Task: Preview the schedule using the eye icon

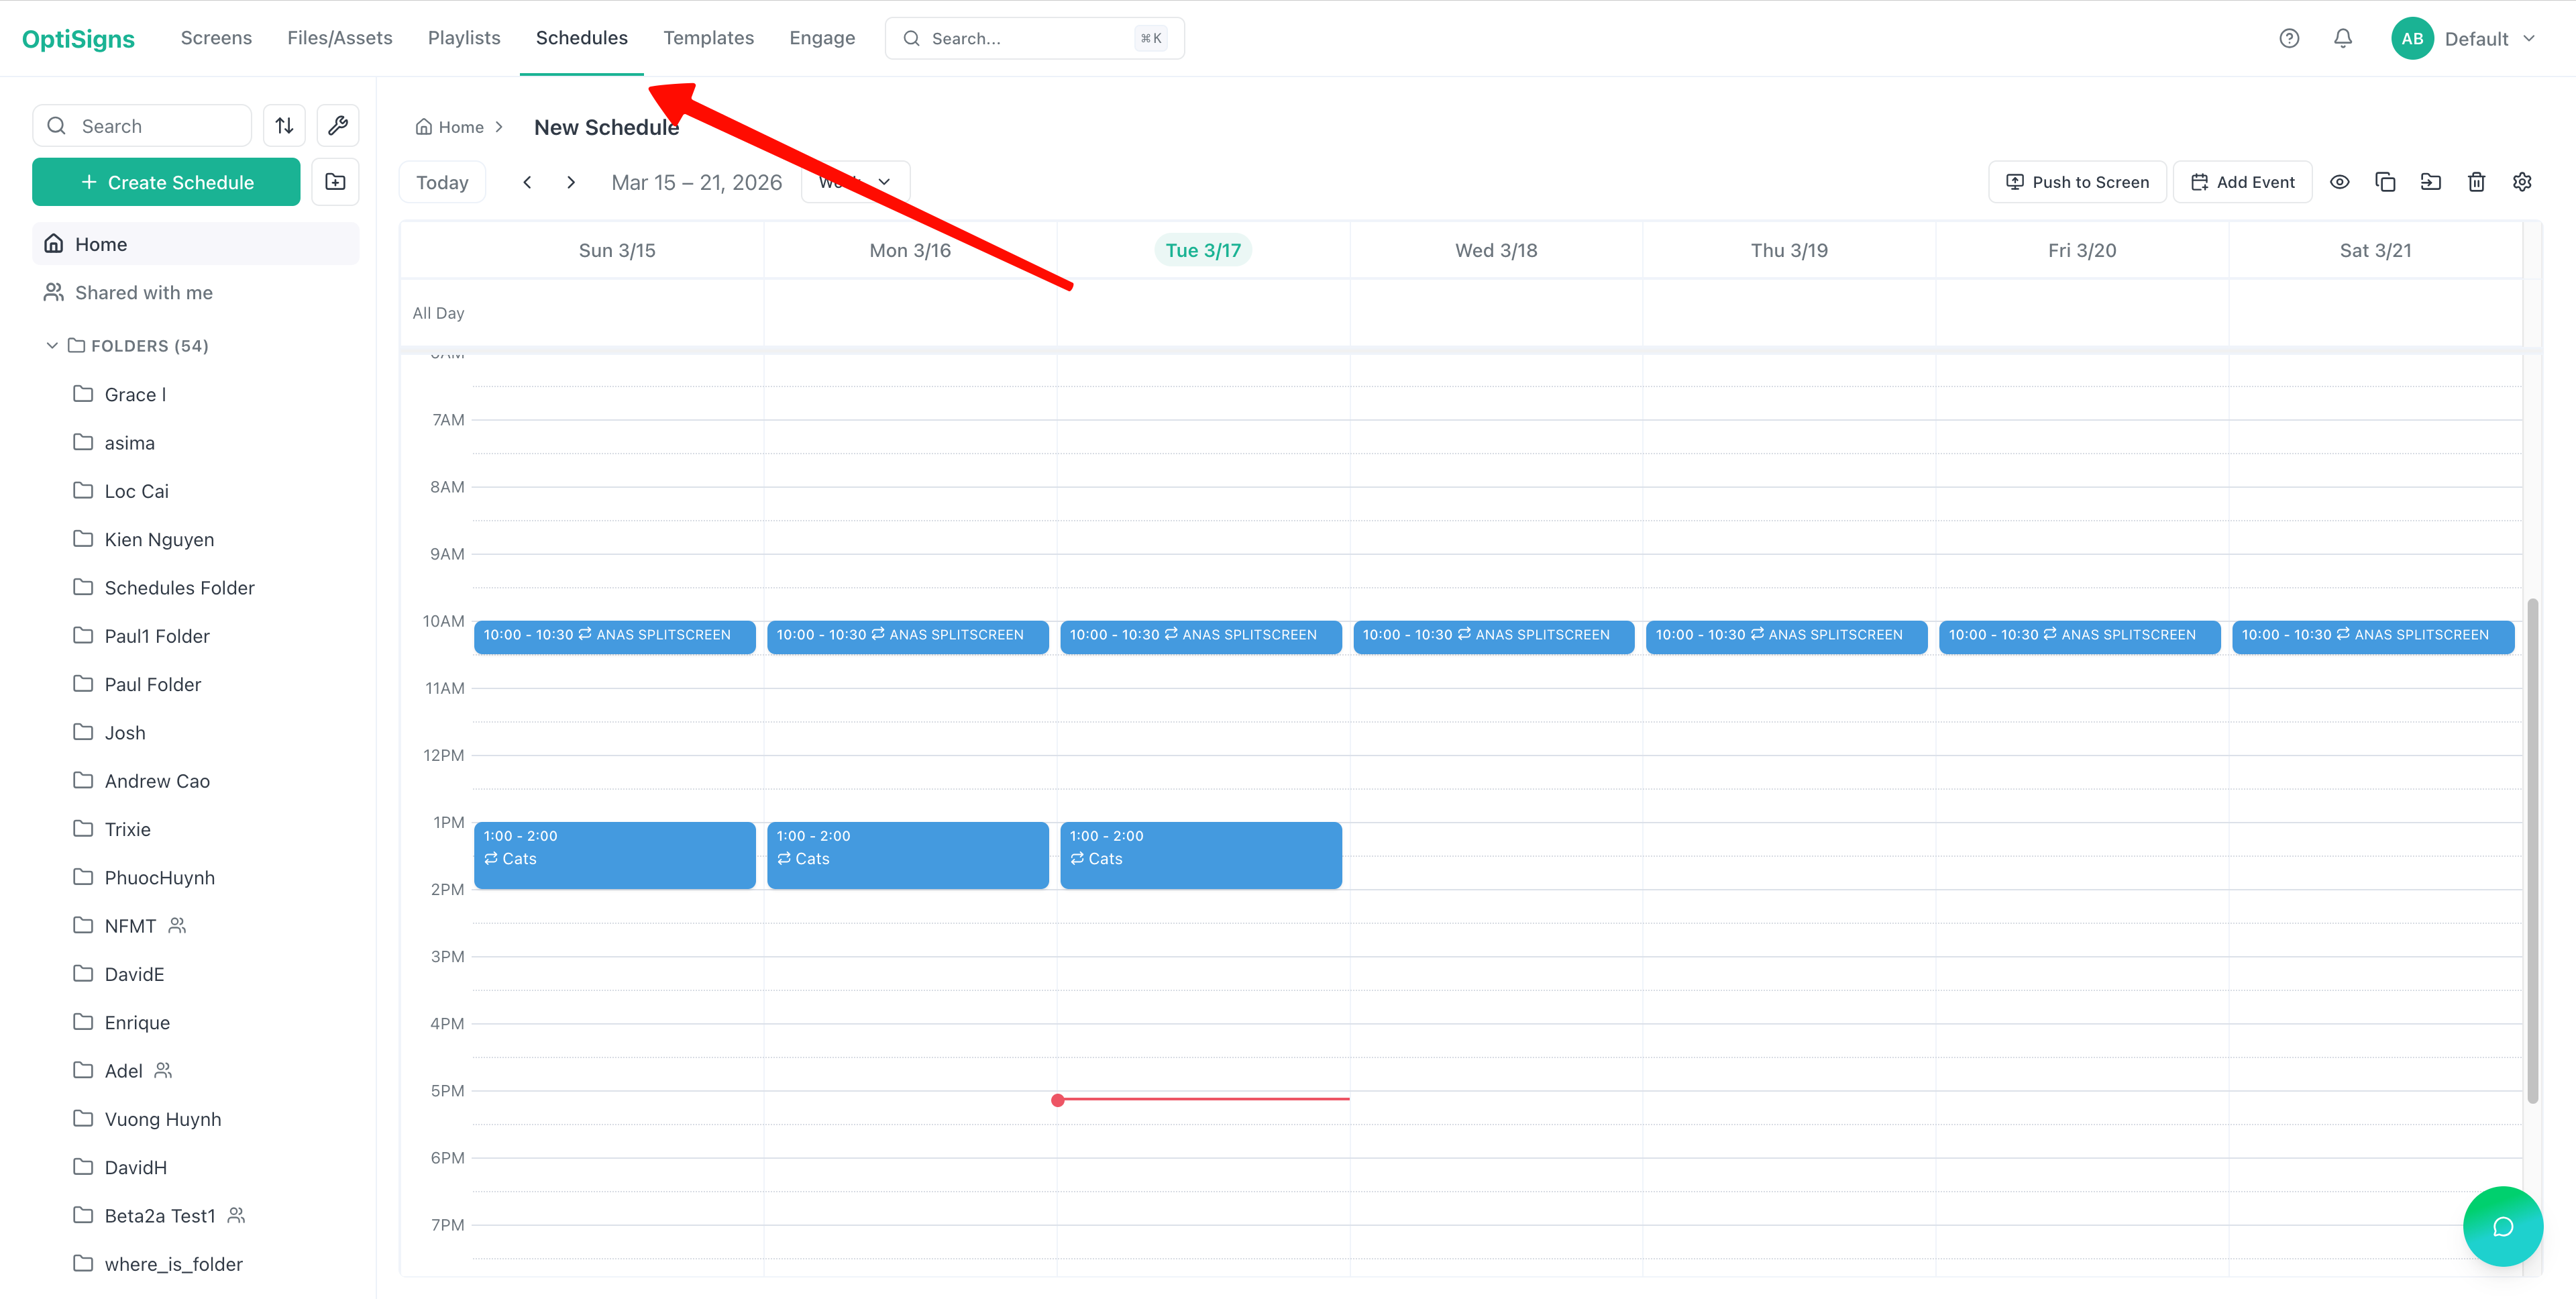Action: (2340, 181)
